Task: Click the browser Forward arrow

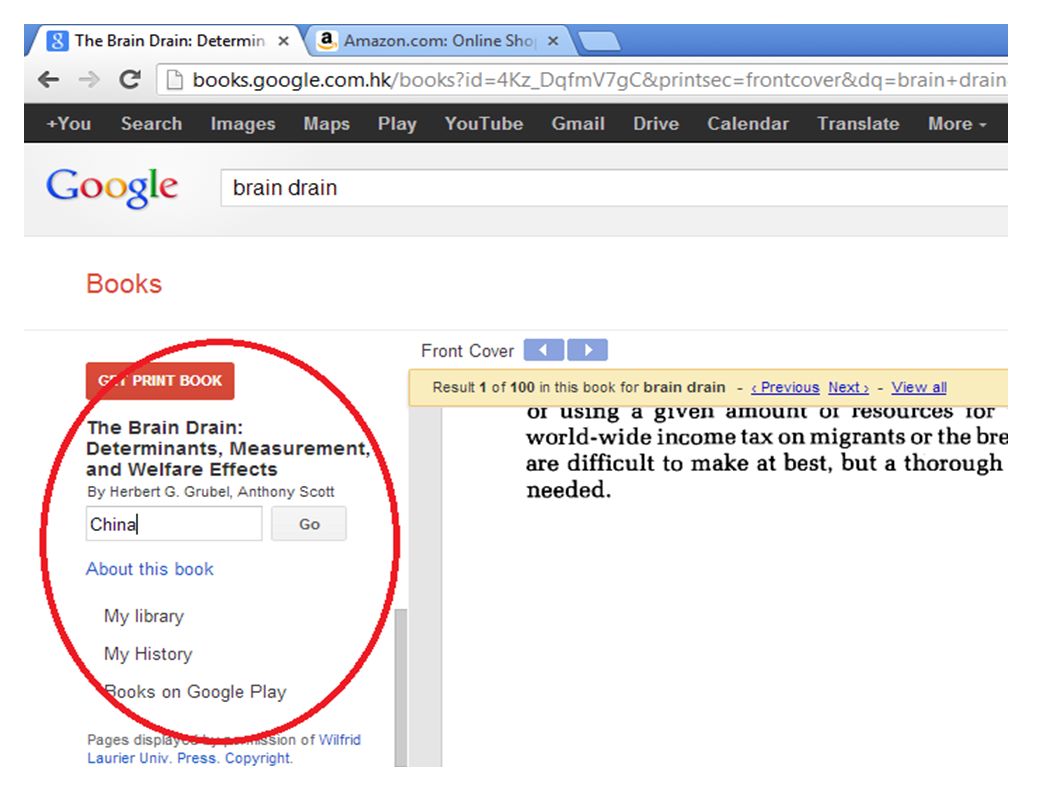Action: (88, 80)
